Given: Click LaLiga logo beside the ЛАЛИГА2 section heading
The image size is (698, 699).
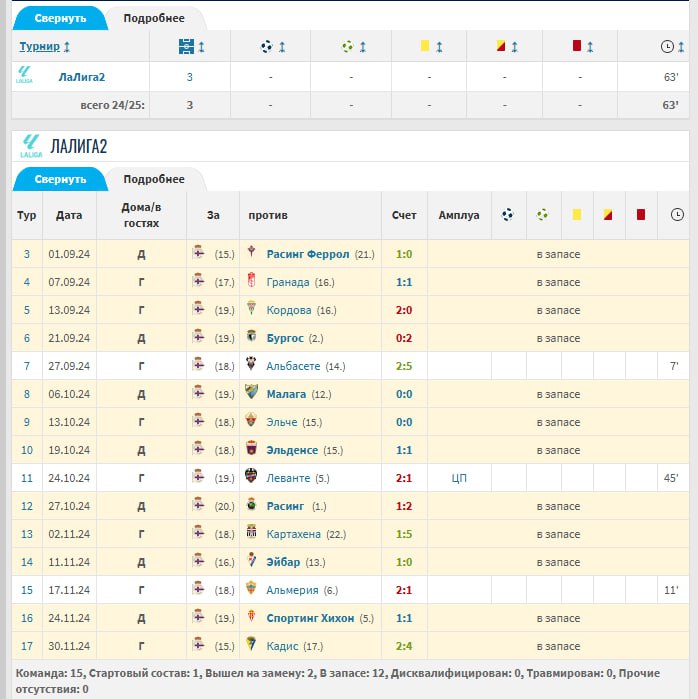Looking at the screenshot, I should (x=30, y=146).
